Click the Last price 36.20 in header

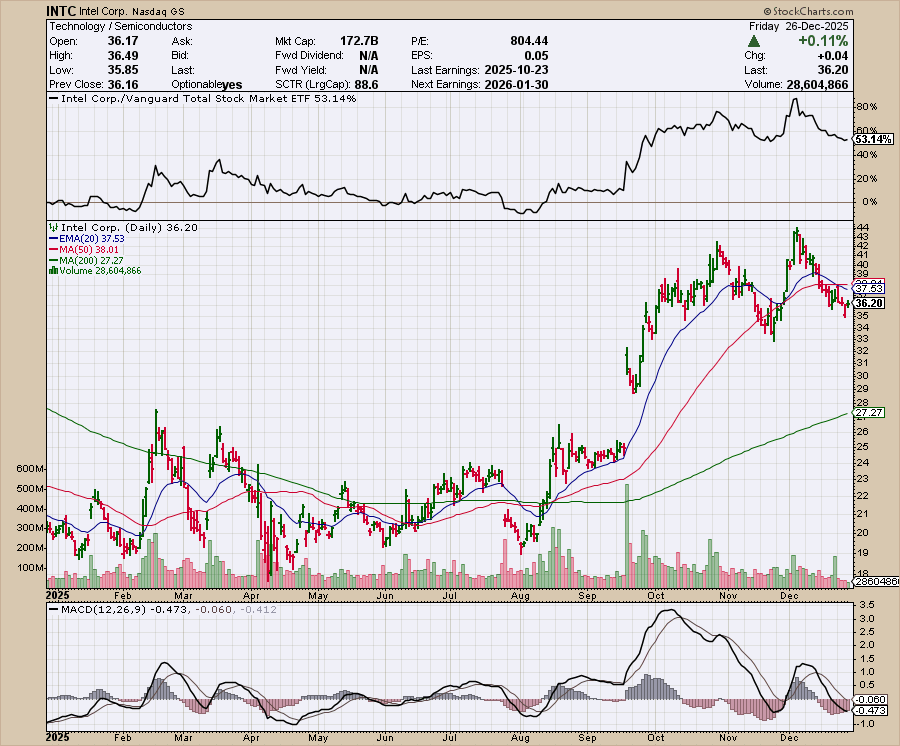click(x=833, y=70)
